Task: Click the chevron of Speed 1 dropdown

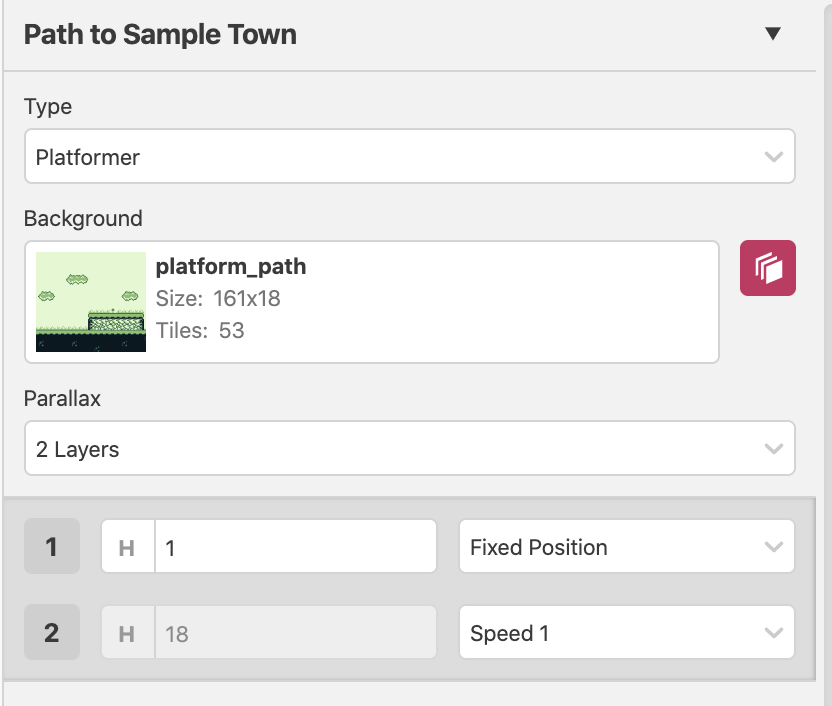Action: tap(774, 633)
